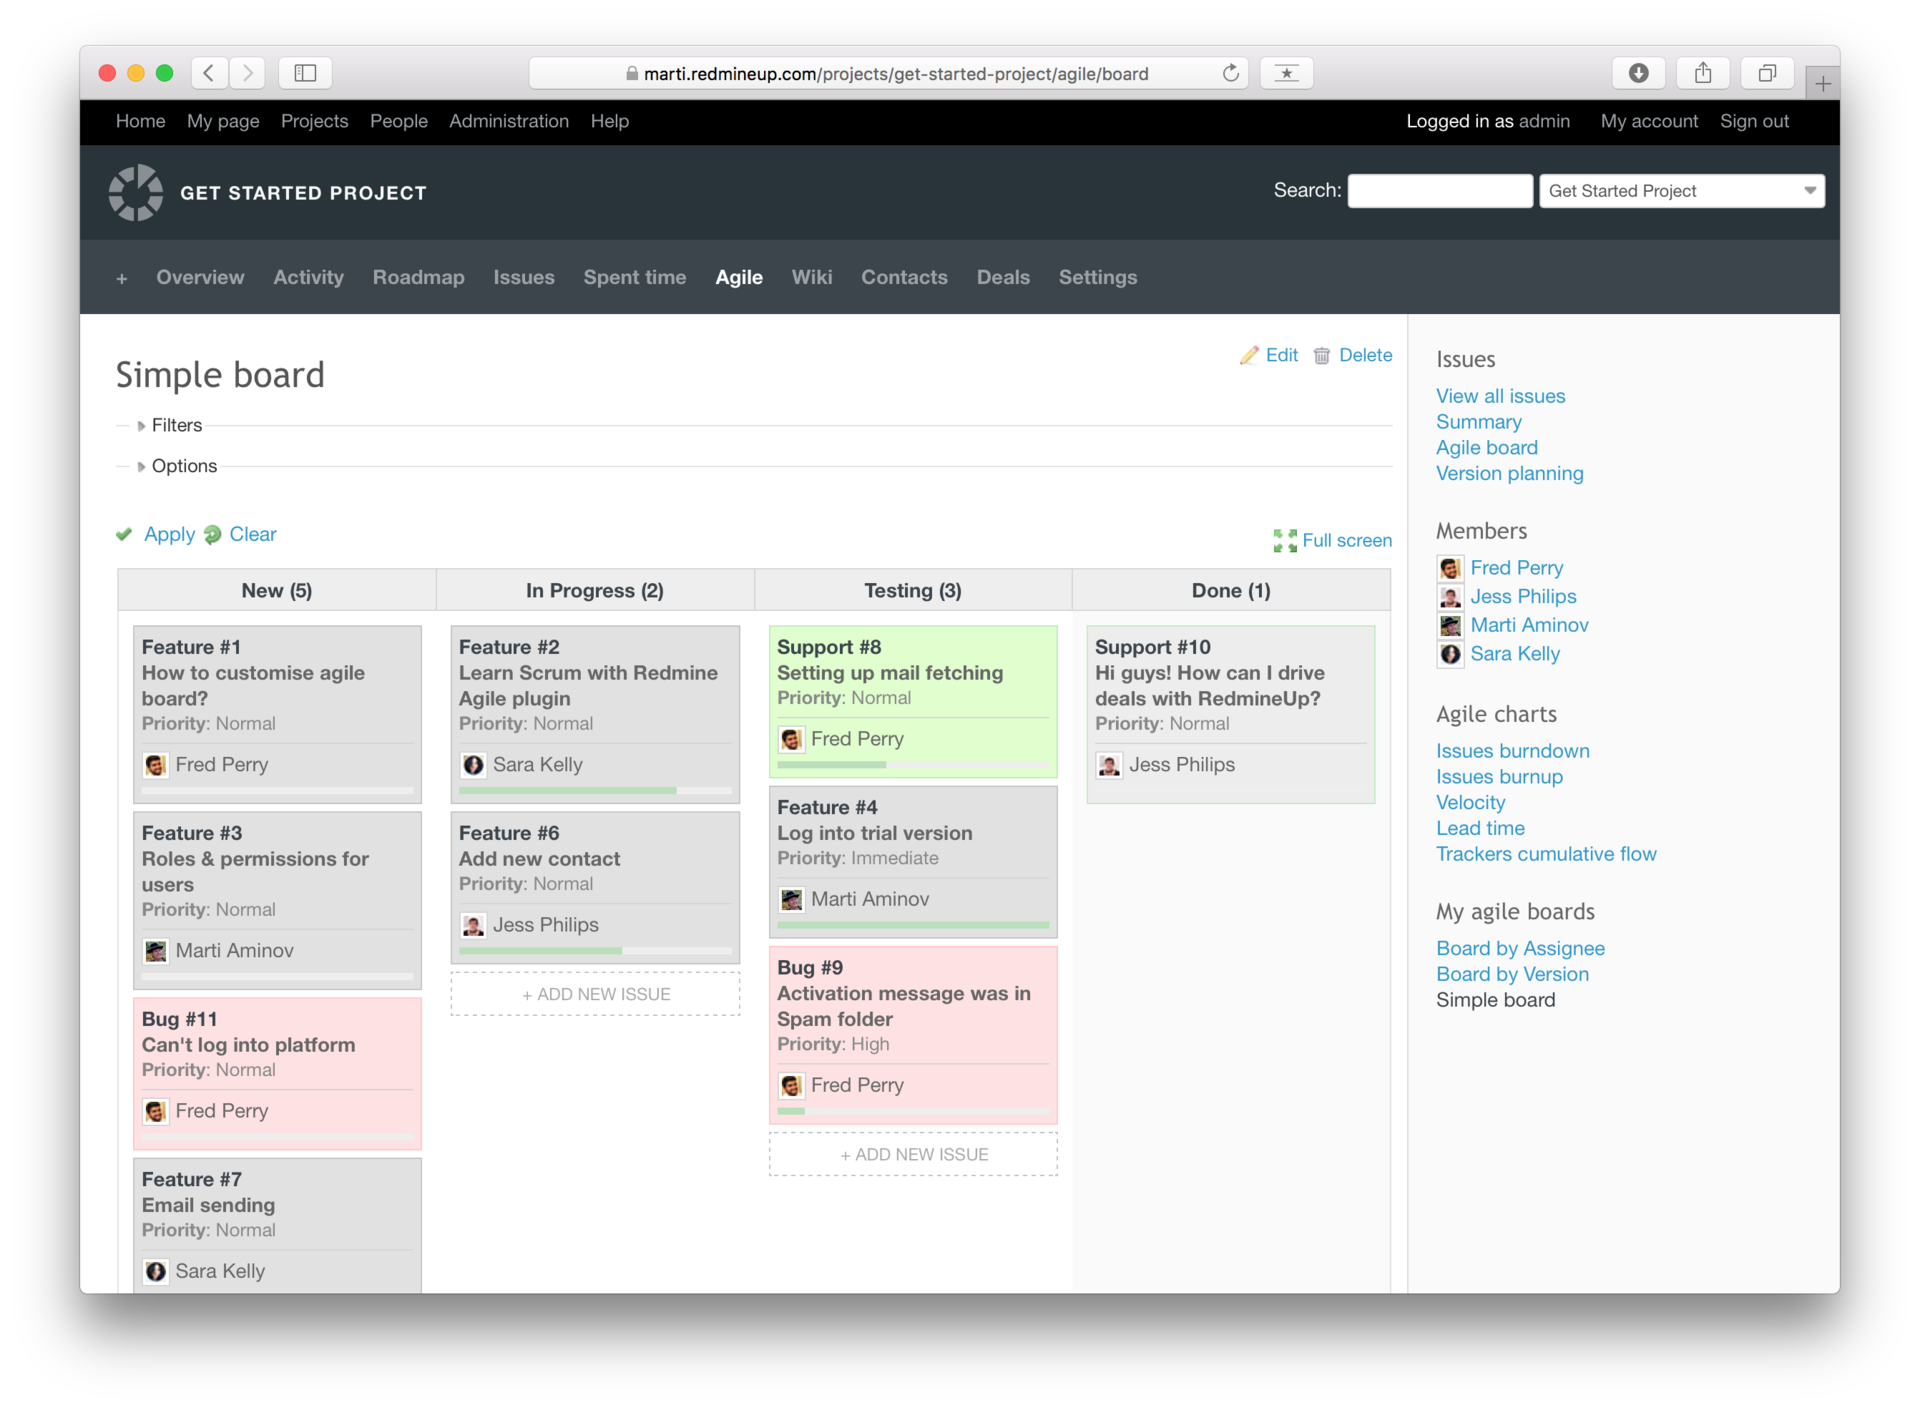Add new issue in Testing column
Viewport: 1920px width, 1408px height.
[913, 1155]
